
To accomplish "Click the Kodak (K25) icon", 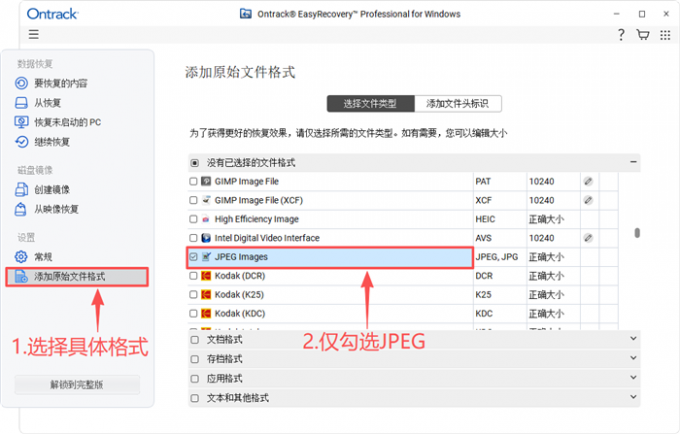I will [206, 294].
